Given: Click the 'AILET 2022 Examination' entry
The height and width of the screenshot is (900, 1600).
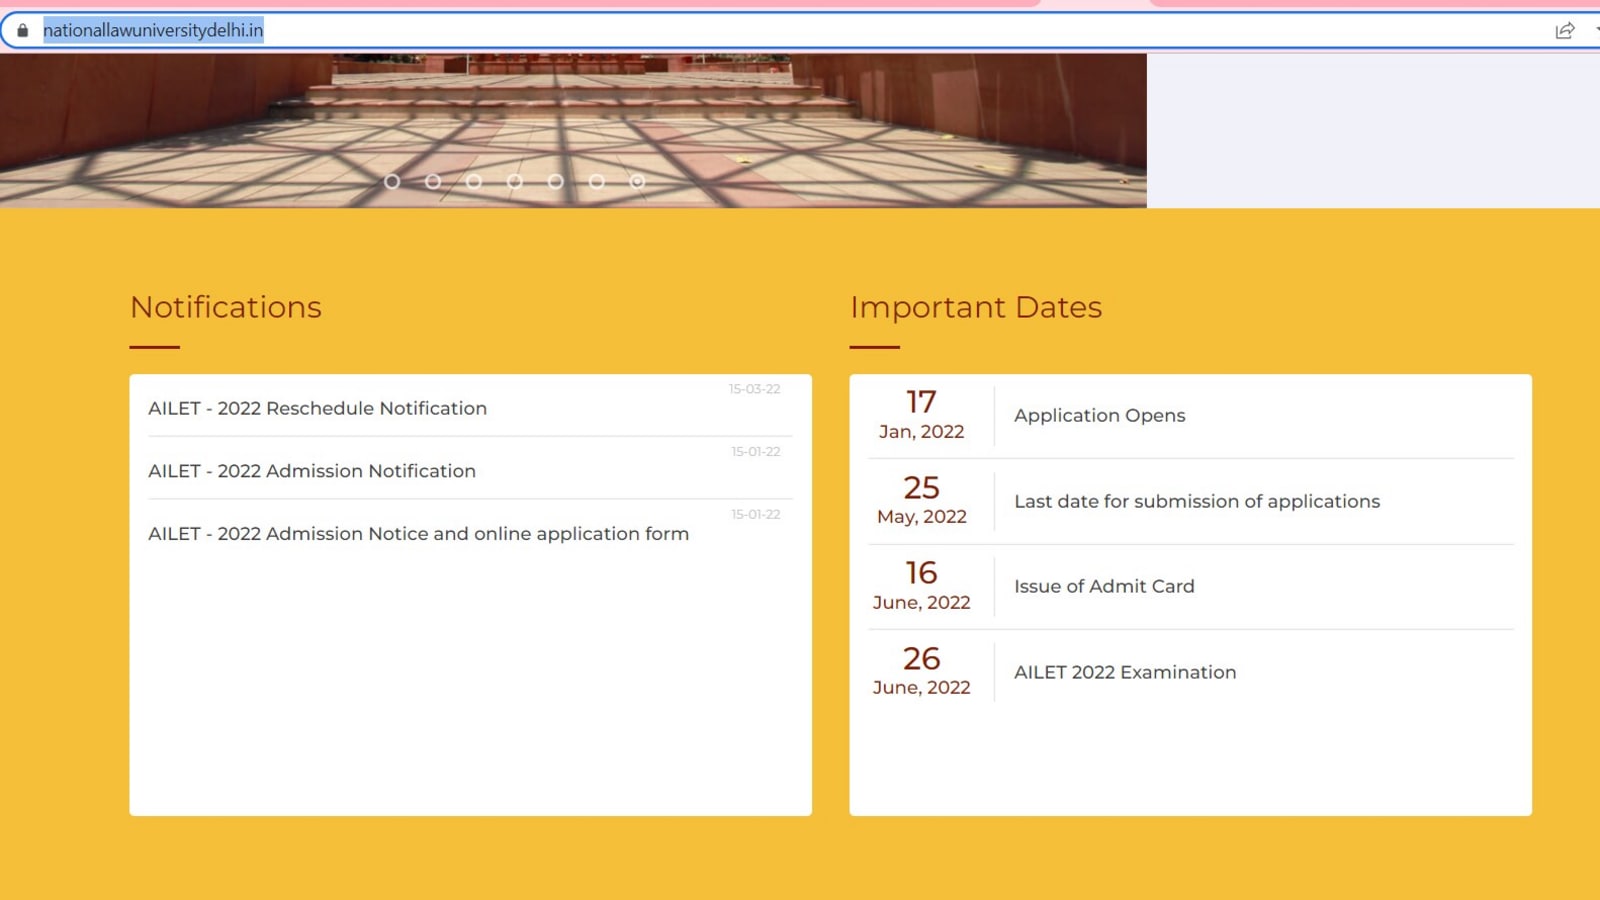Looking at the screenshot, I should tap(1125, 672).
